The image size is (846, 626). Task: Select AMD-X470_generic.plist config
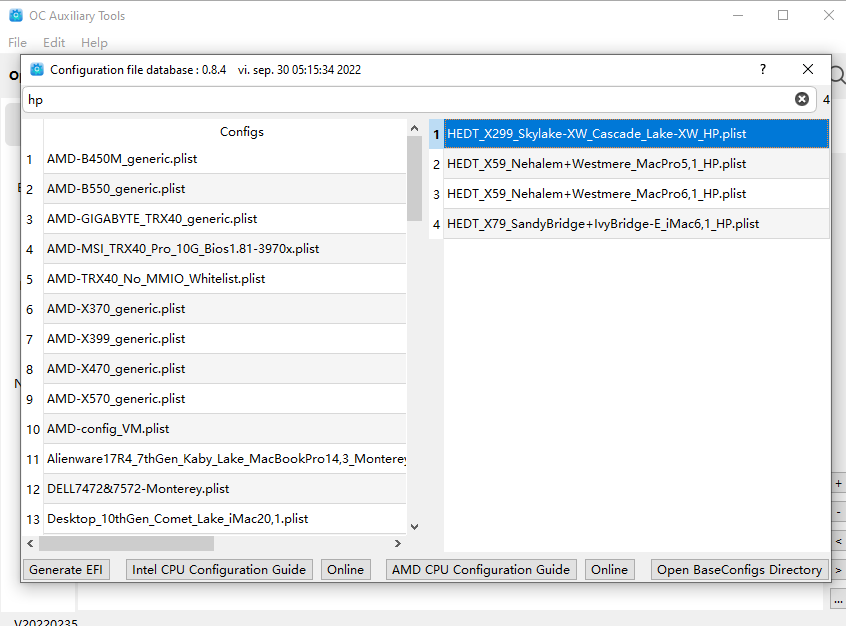click(225, 369)
